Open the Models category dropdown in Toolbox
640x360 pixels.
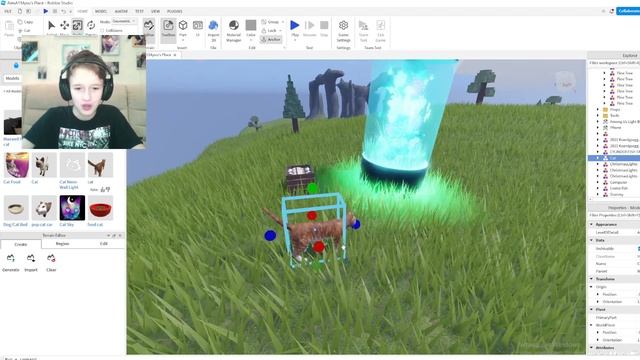point(12,78)
